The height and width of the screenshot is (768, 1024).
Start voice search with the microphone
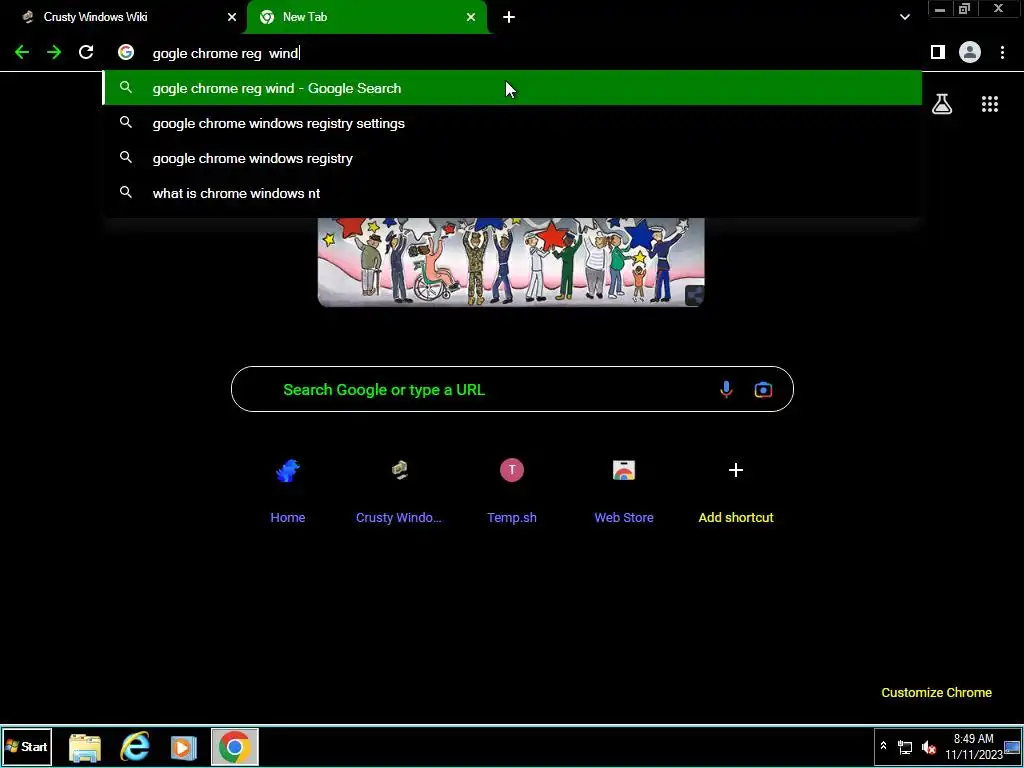click(726, 389)
